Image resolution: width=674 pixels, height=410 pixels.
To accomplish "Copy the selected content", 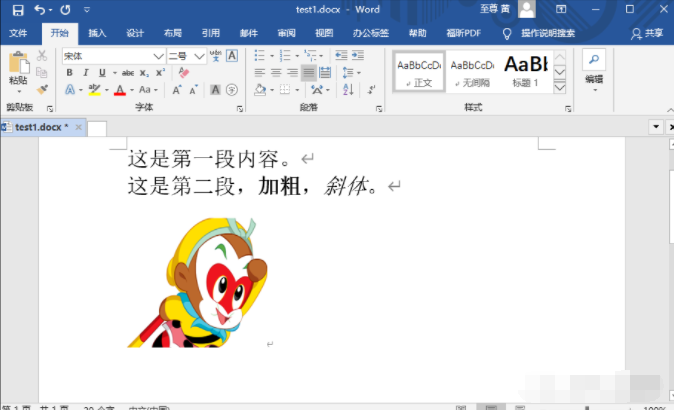I will tap(42, 72).
